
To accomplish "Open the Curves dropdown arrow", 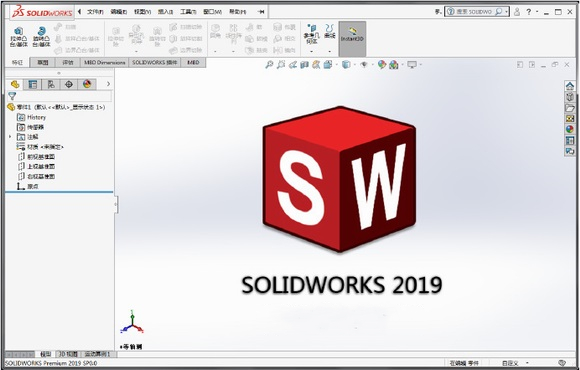I will tap(329, 51).
